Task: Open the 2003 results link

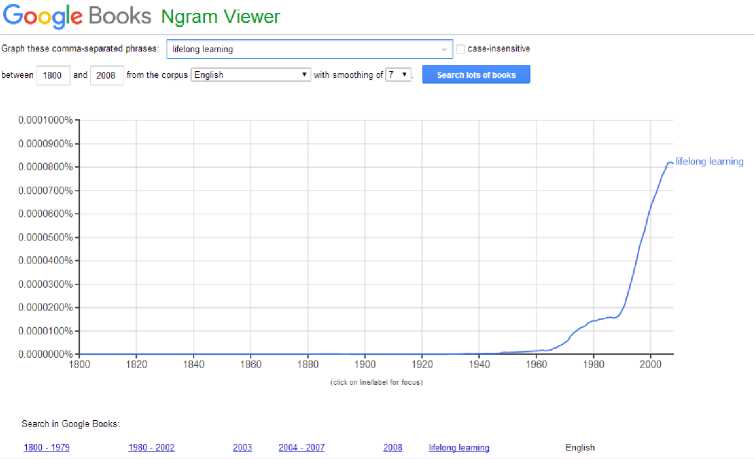Action: (x=242, y=448)
